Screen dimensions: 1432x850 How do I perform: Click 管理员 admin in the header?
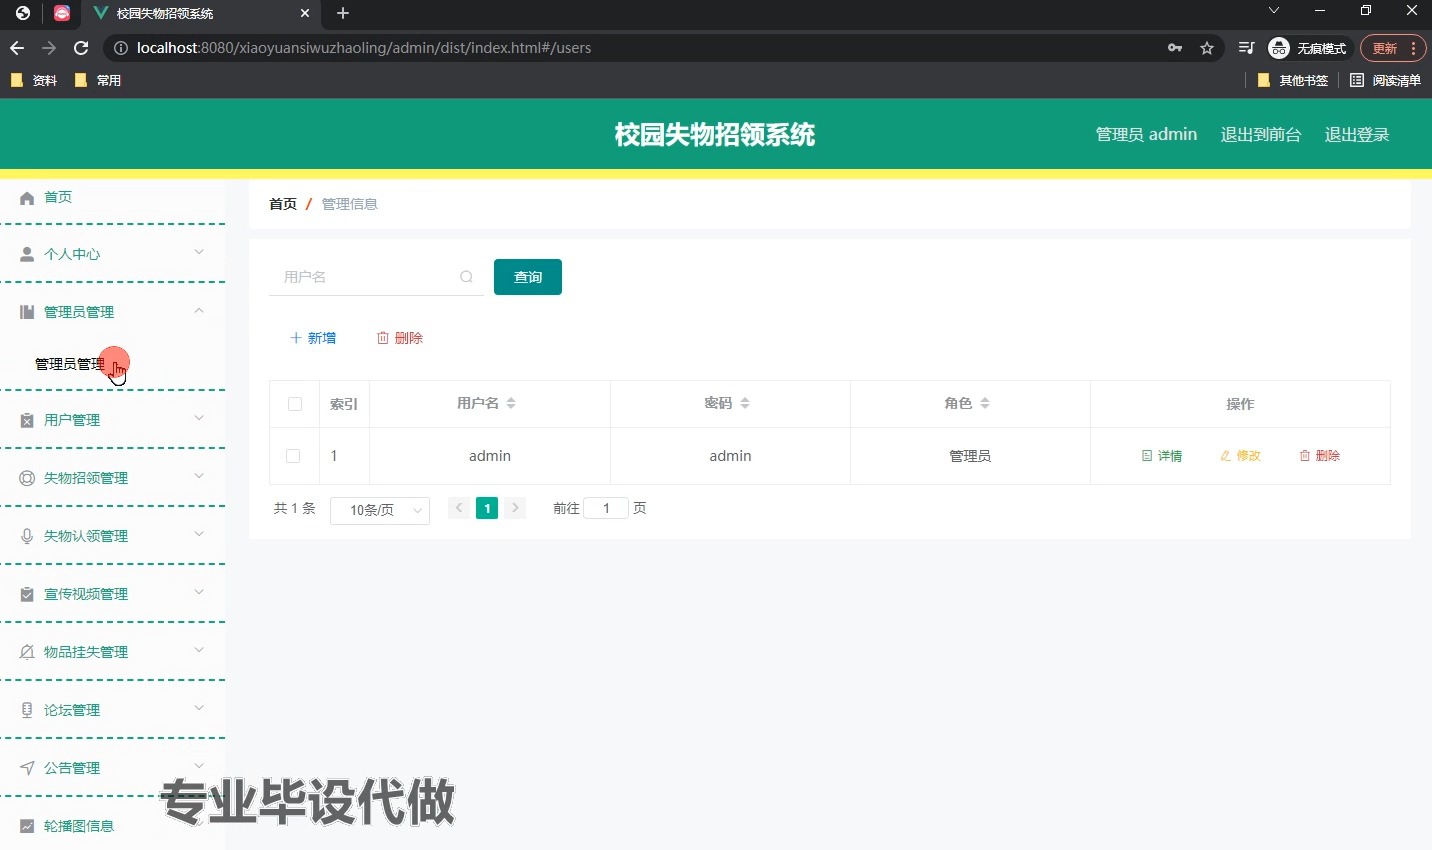pyautogui.click(x=1146, y=135)
